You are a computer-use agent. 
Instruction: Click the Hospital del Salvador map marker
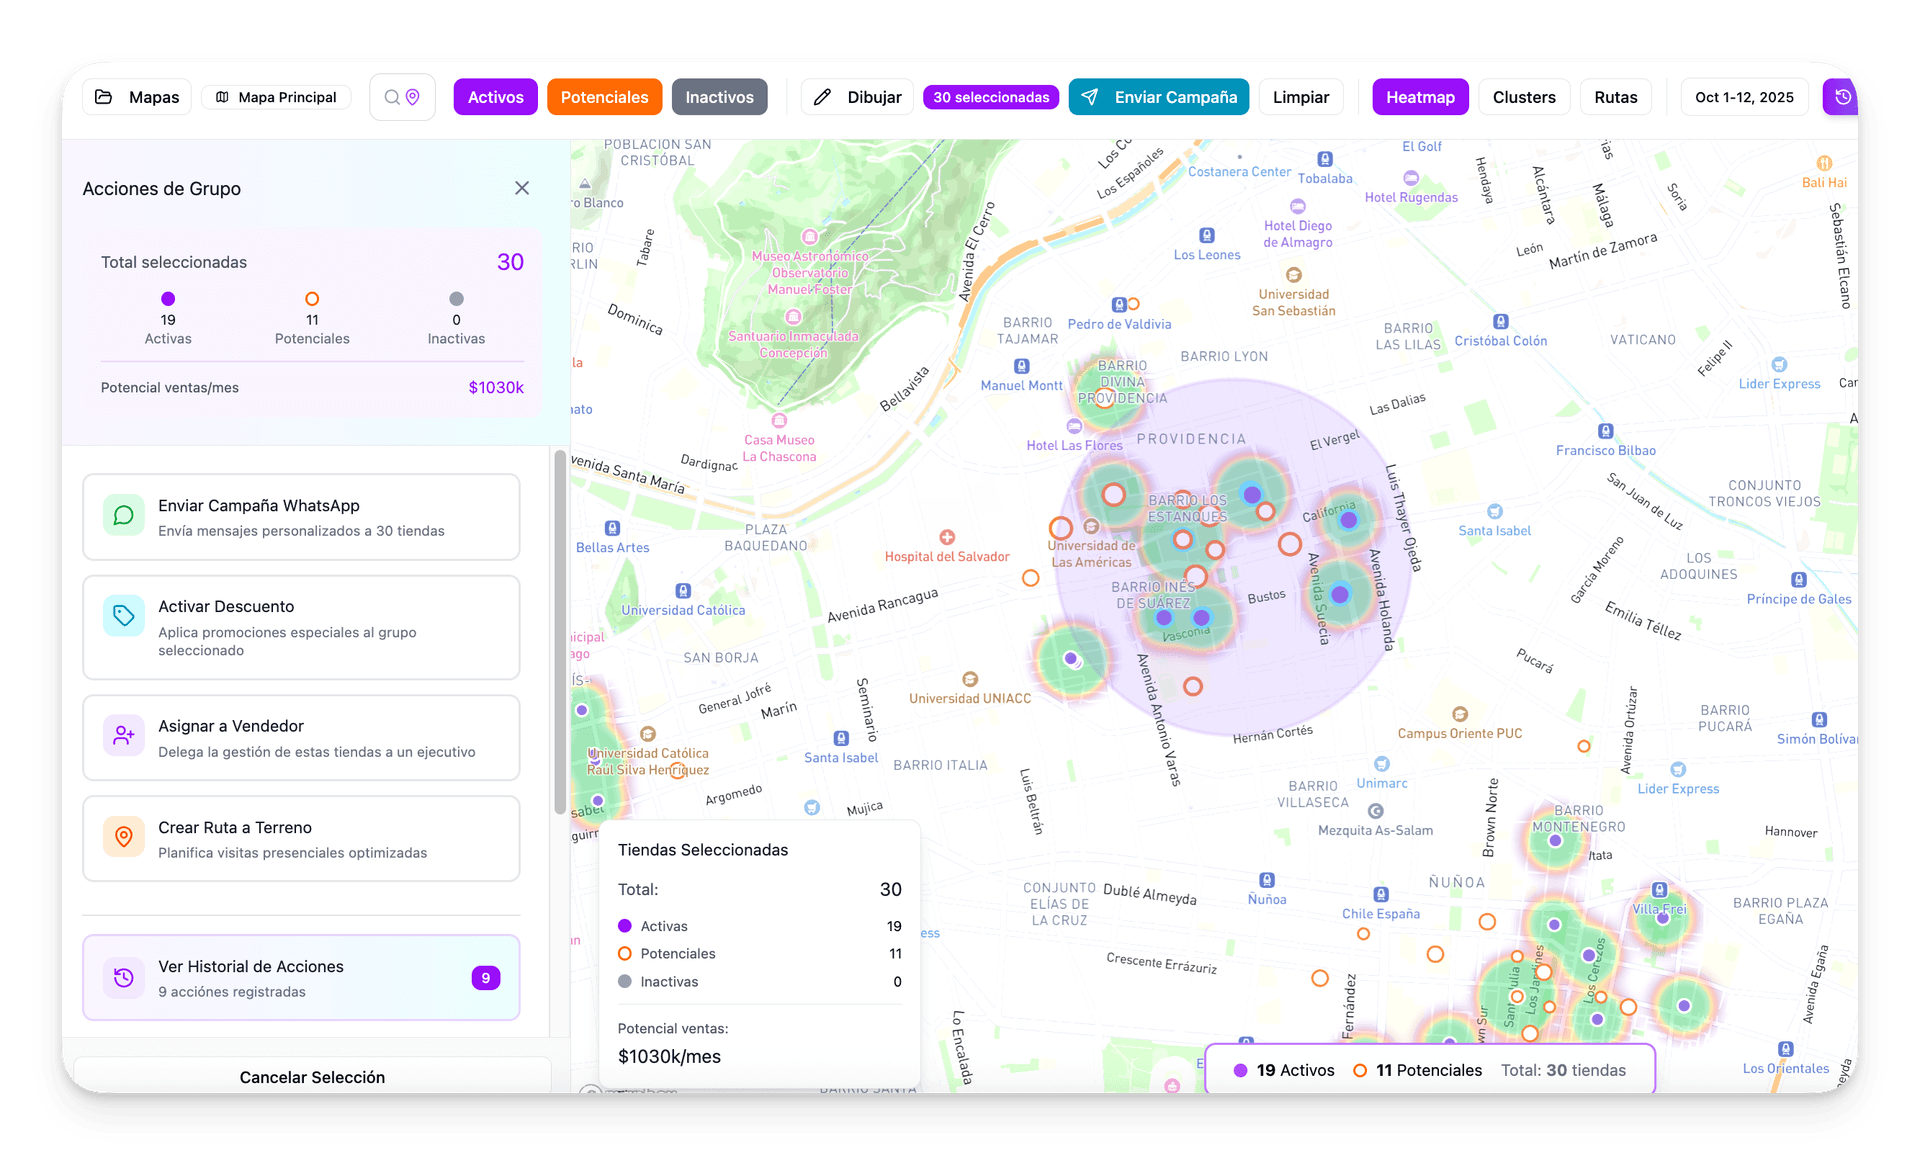coord(947,538)
